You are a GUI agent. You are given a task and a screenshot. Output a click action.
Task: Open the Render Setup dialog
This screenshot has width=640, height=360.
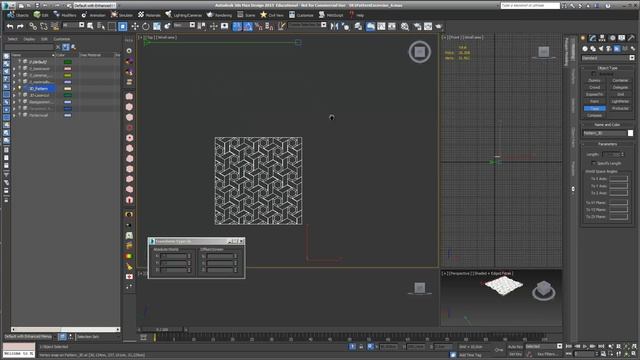(417, 26)
